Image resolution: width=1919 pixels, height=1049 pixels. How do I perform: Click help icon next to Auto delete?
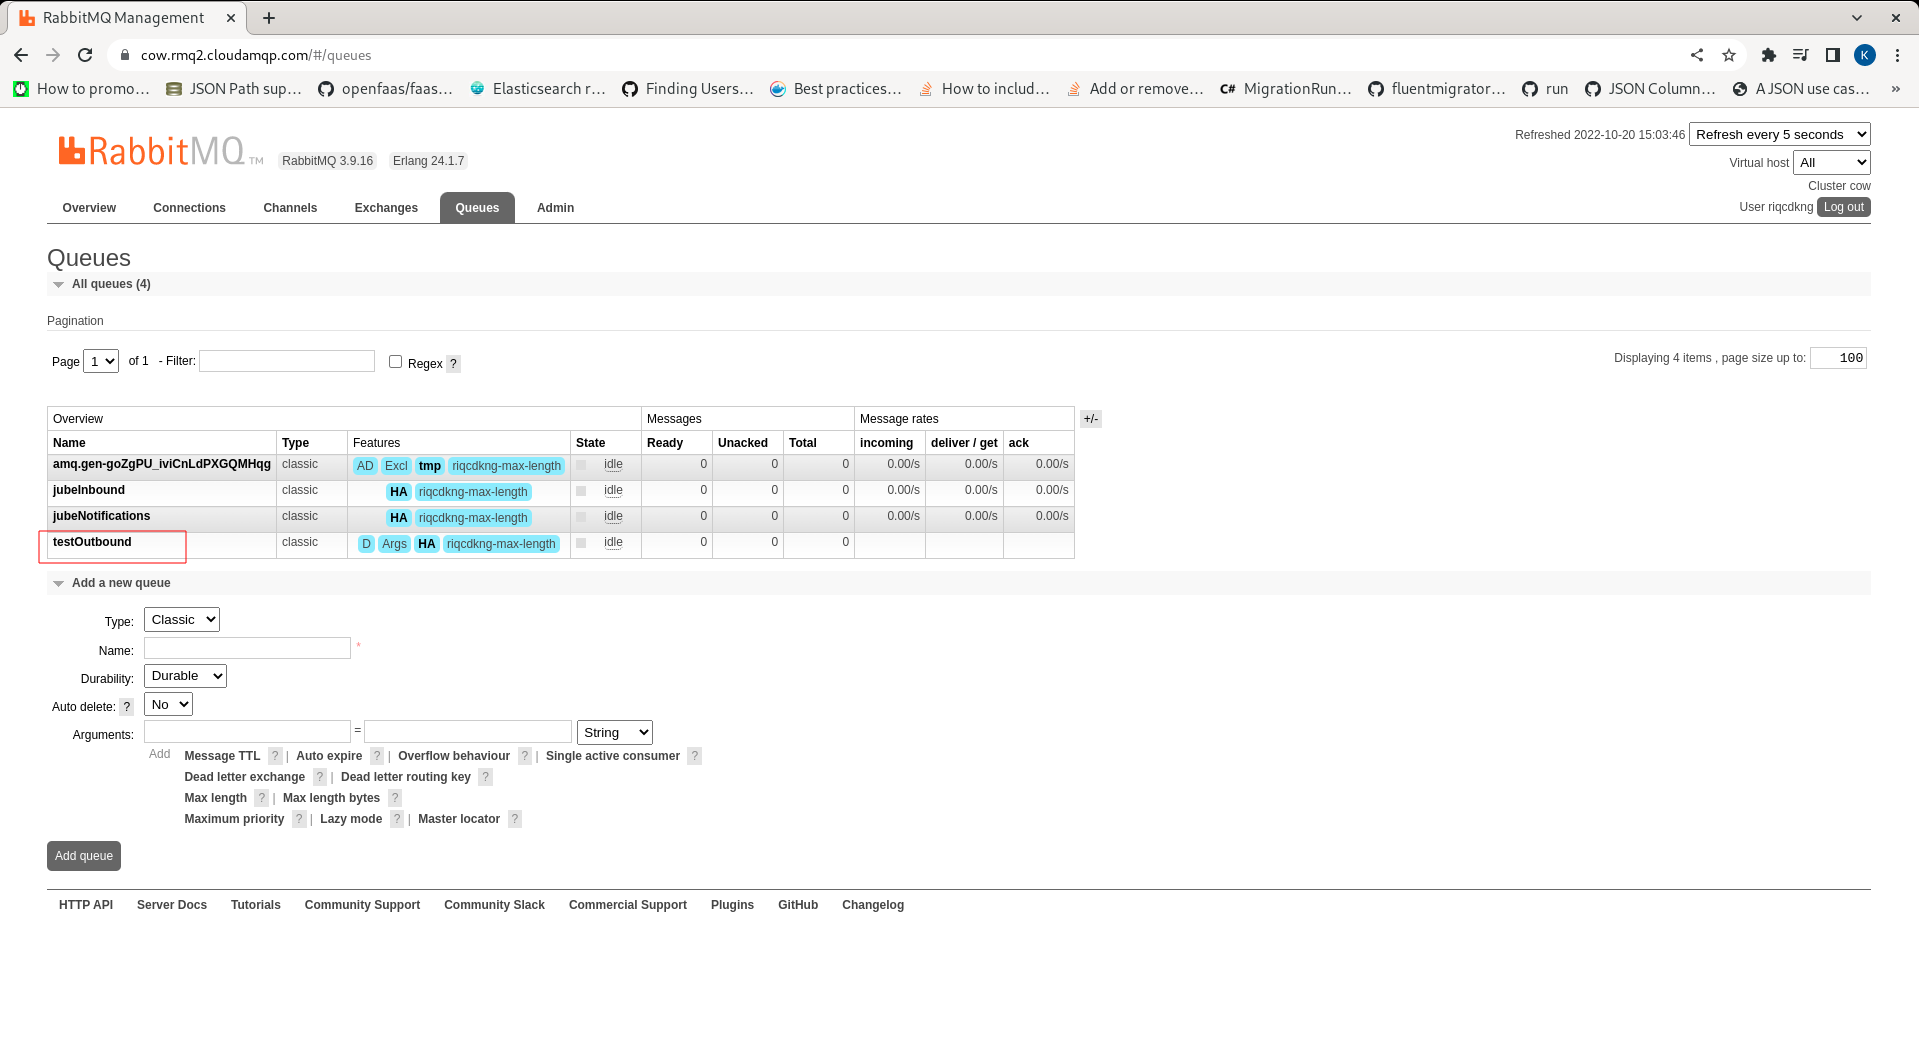pyautogui.click(x=127, y=707)
